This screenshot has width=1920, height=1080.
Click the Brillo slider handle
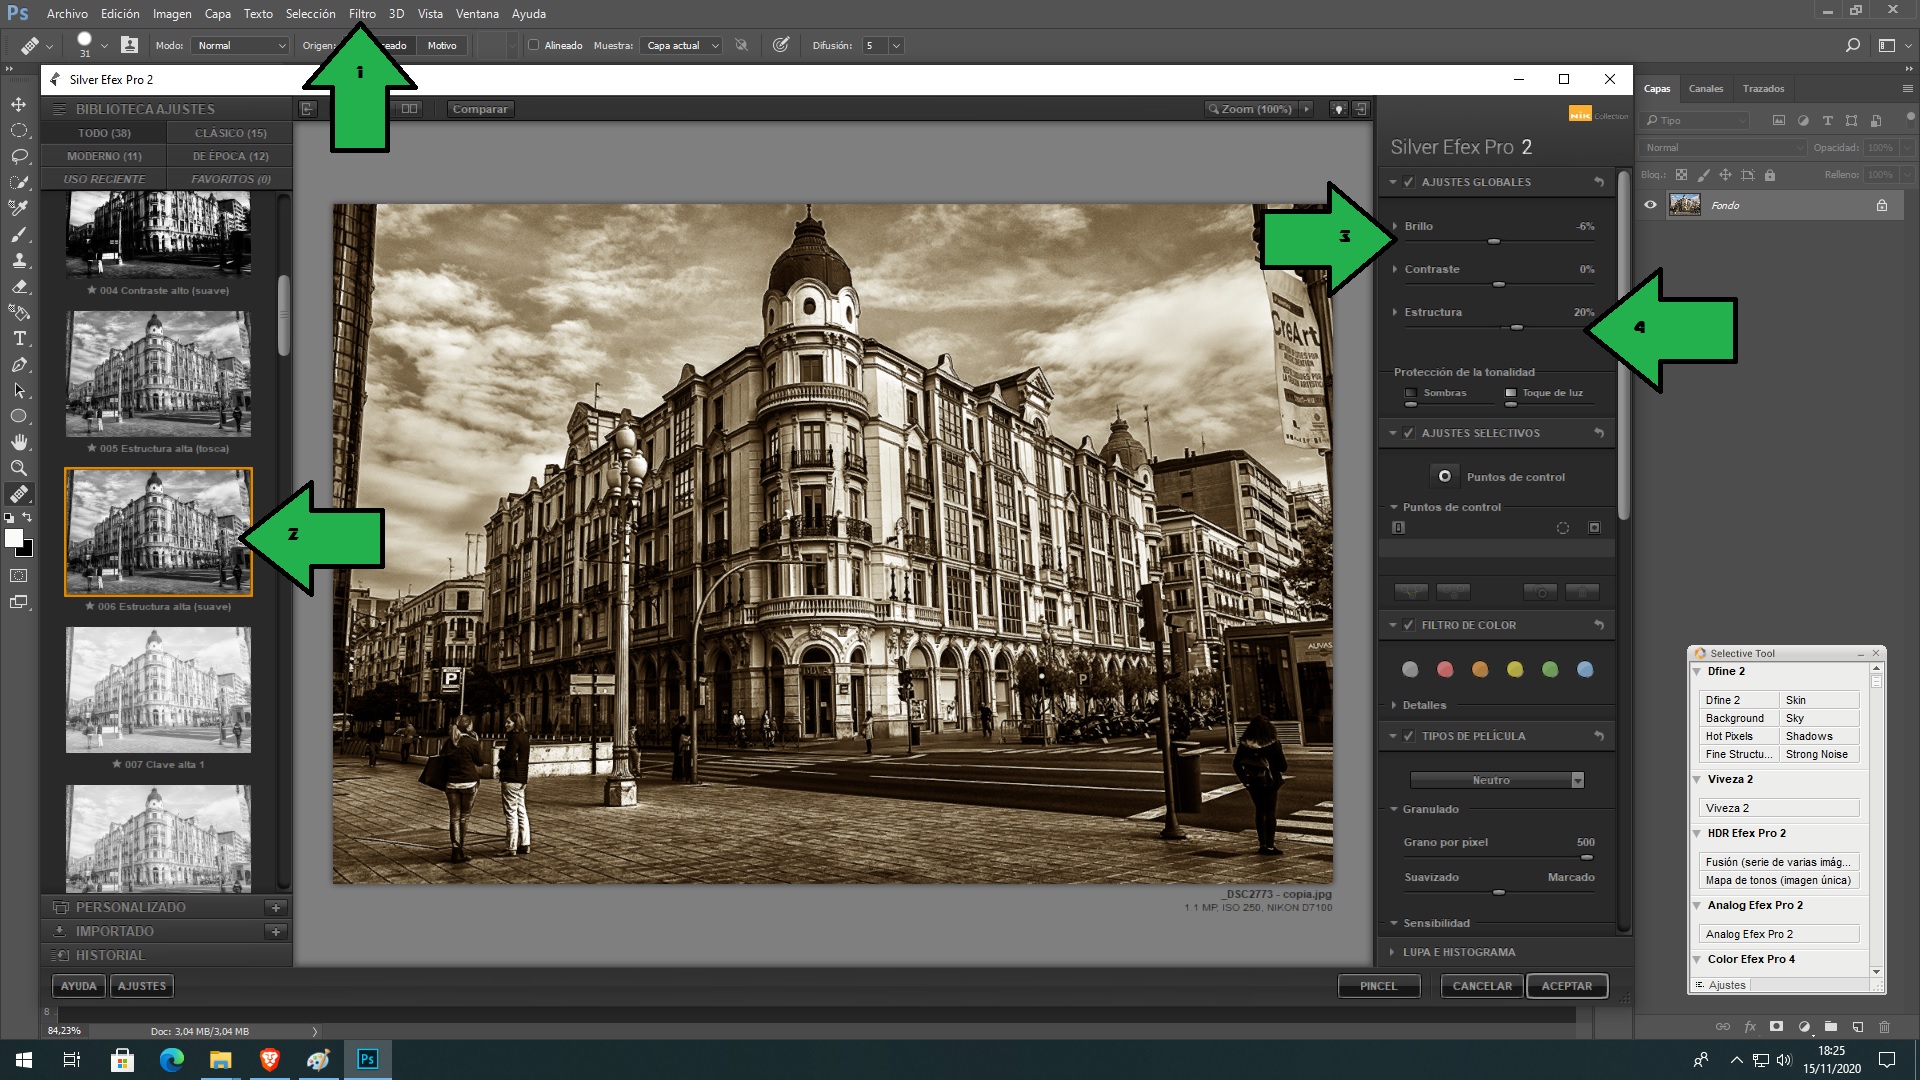(x=1493, y=242)
